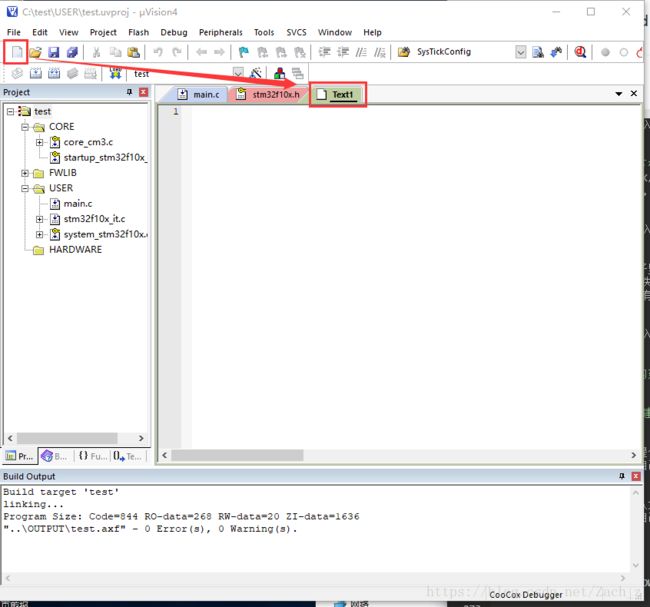This screenshot has height=607, width=650.
Task: Indent selected lines icon
Action: click(324, 52)
